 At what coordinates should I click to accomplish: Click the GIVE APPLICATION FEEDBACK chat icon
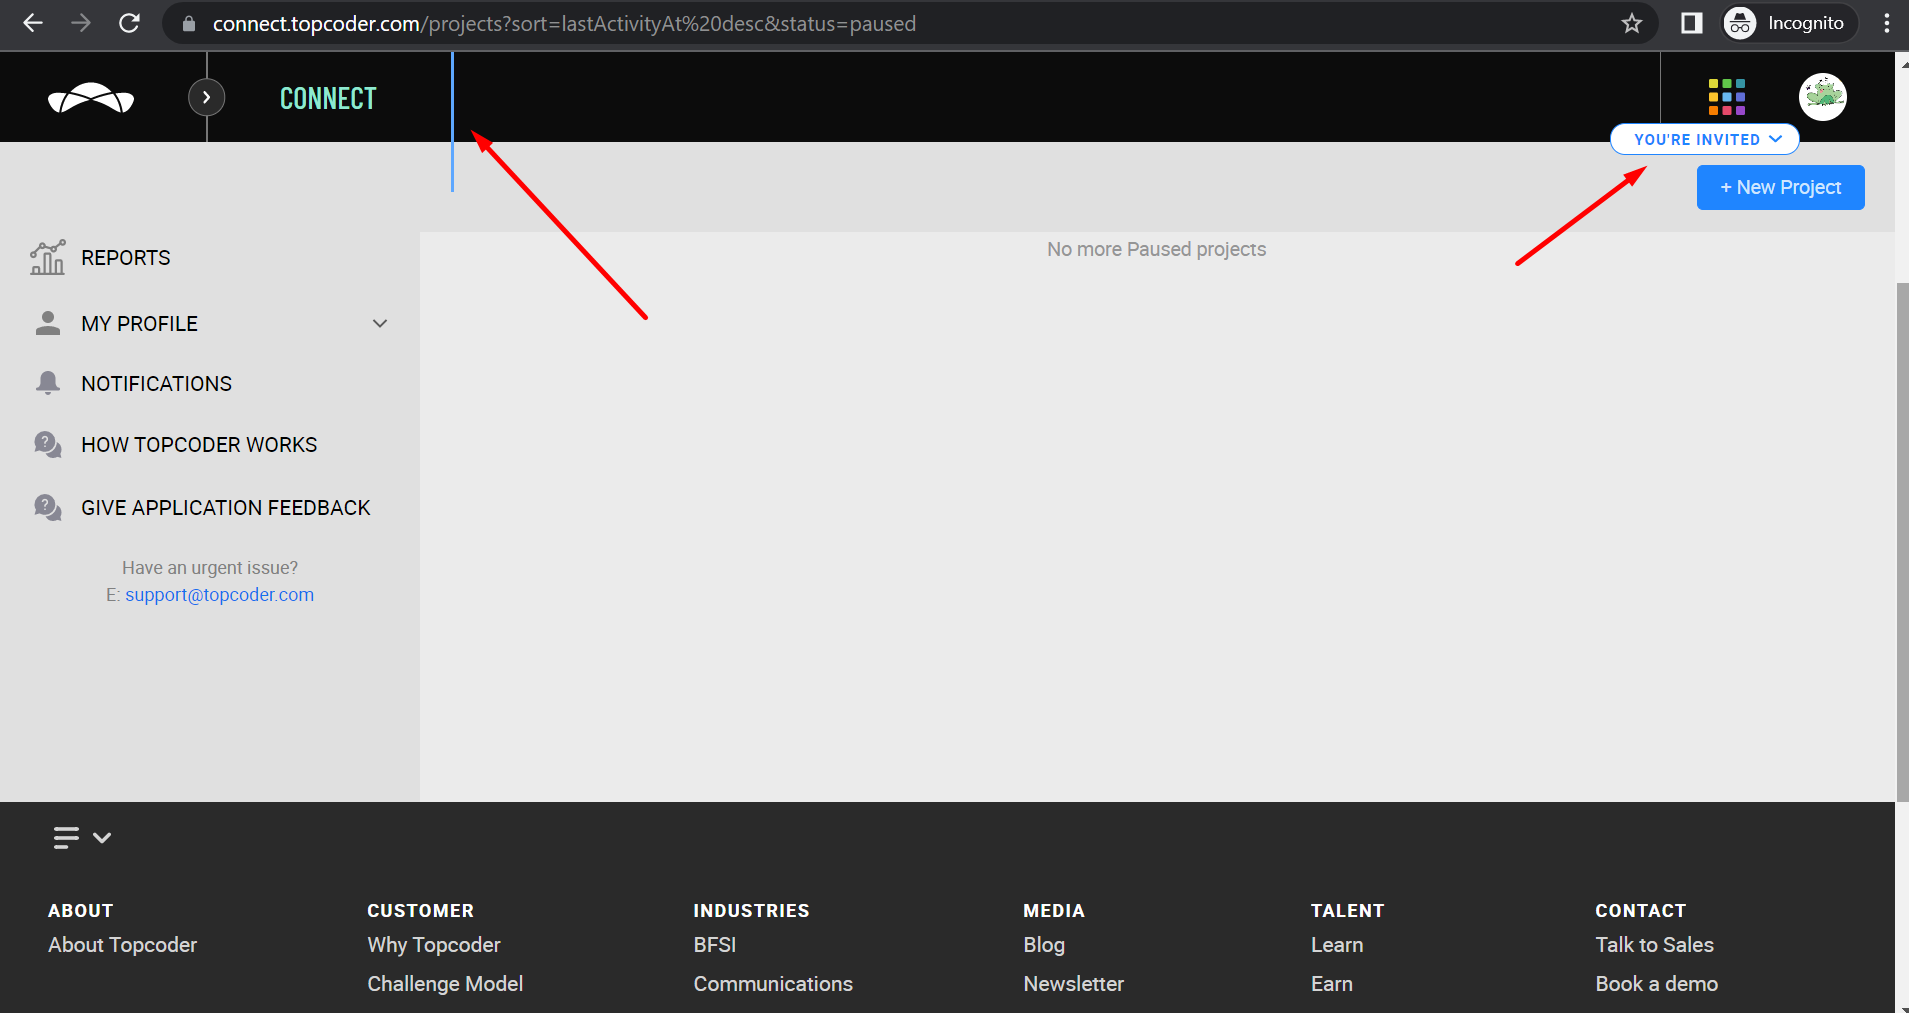pyautogui.click(x=48, y=507)
